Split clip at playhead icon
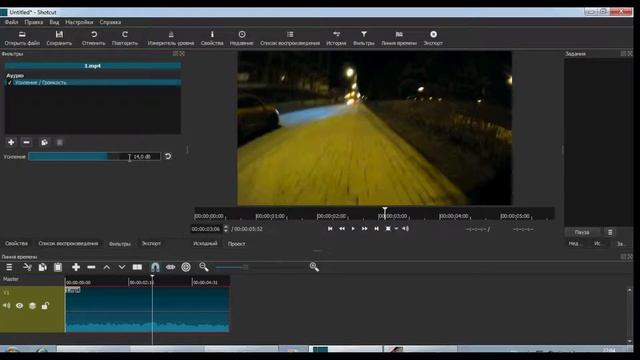This screenshot has width=640, height=360. (137, 267)
